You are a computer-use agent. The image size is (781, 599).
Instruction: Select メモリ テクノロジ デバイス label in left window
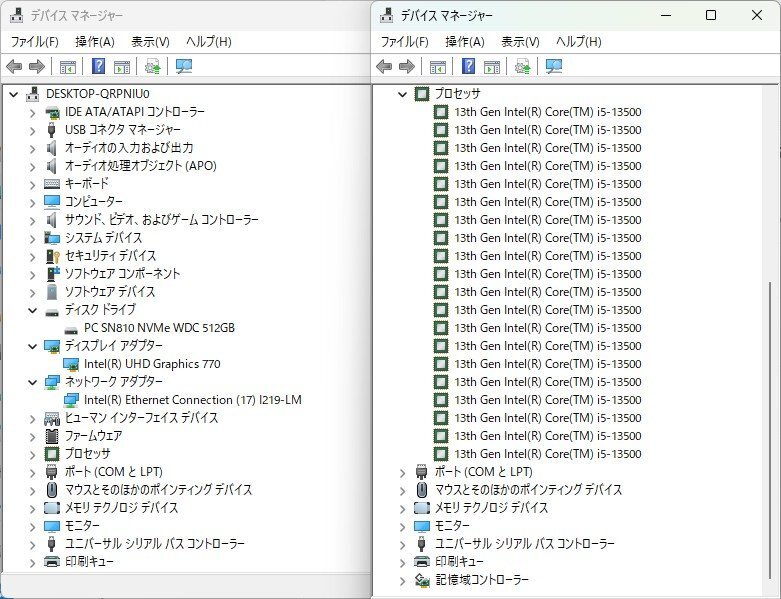pos(122,508)
